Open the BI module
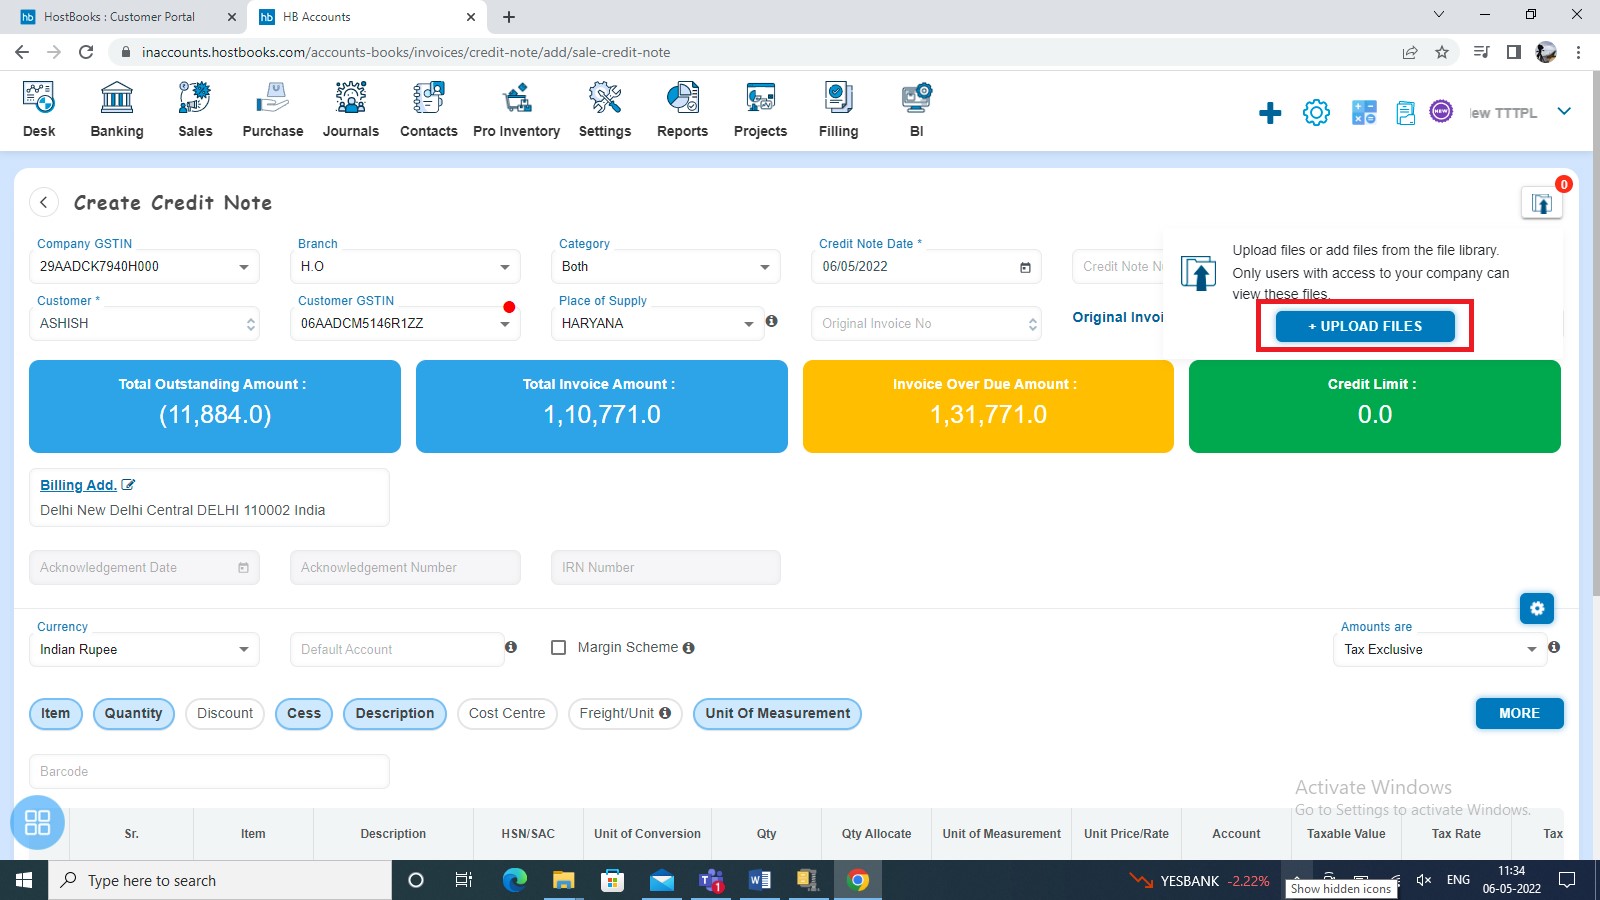 917,110
